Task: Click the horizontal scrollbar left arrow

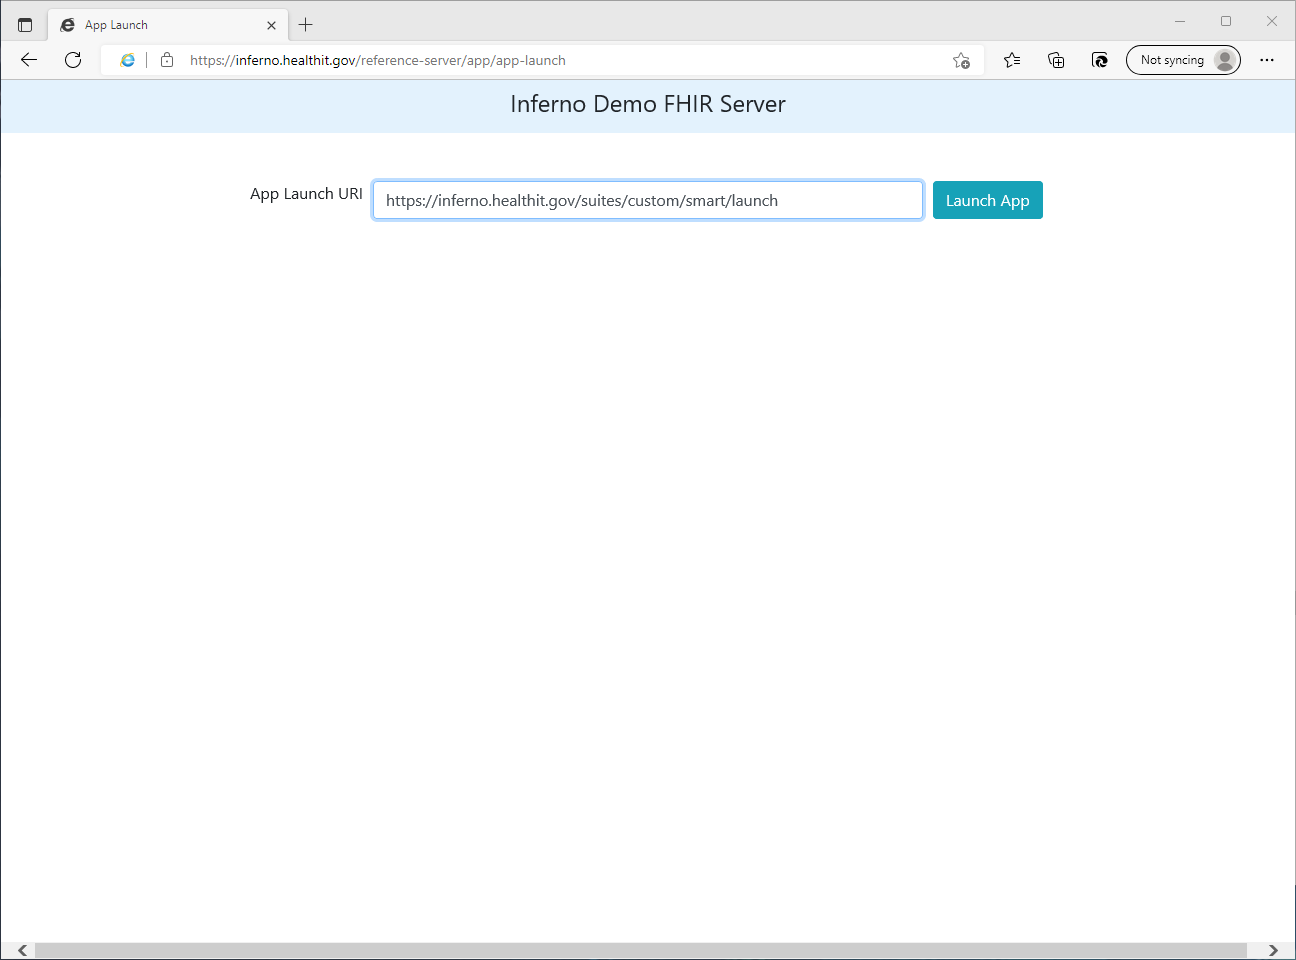Action: click(x=22, y=950)
